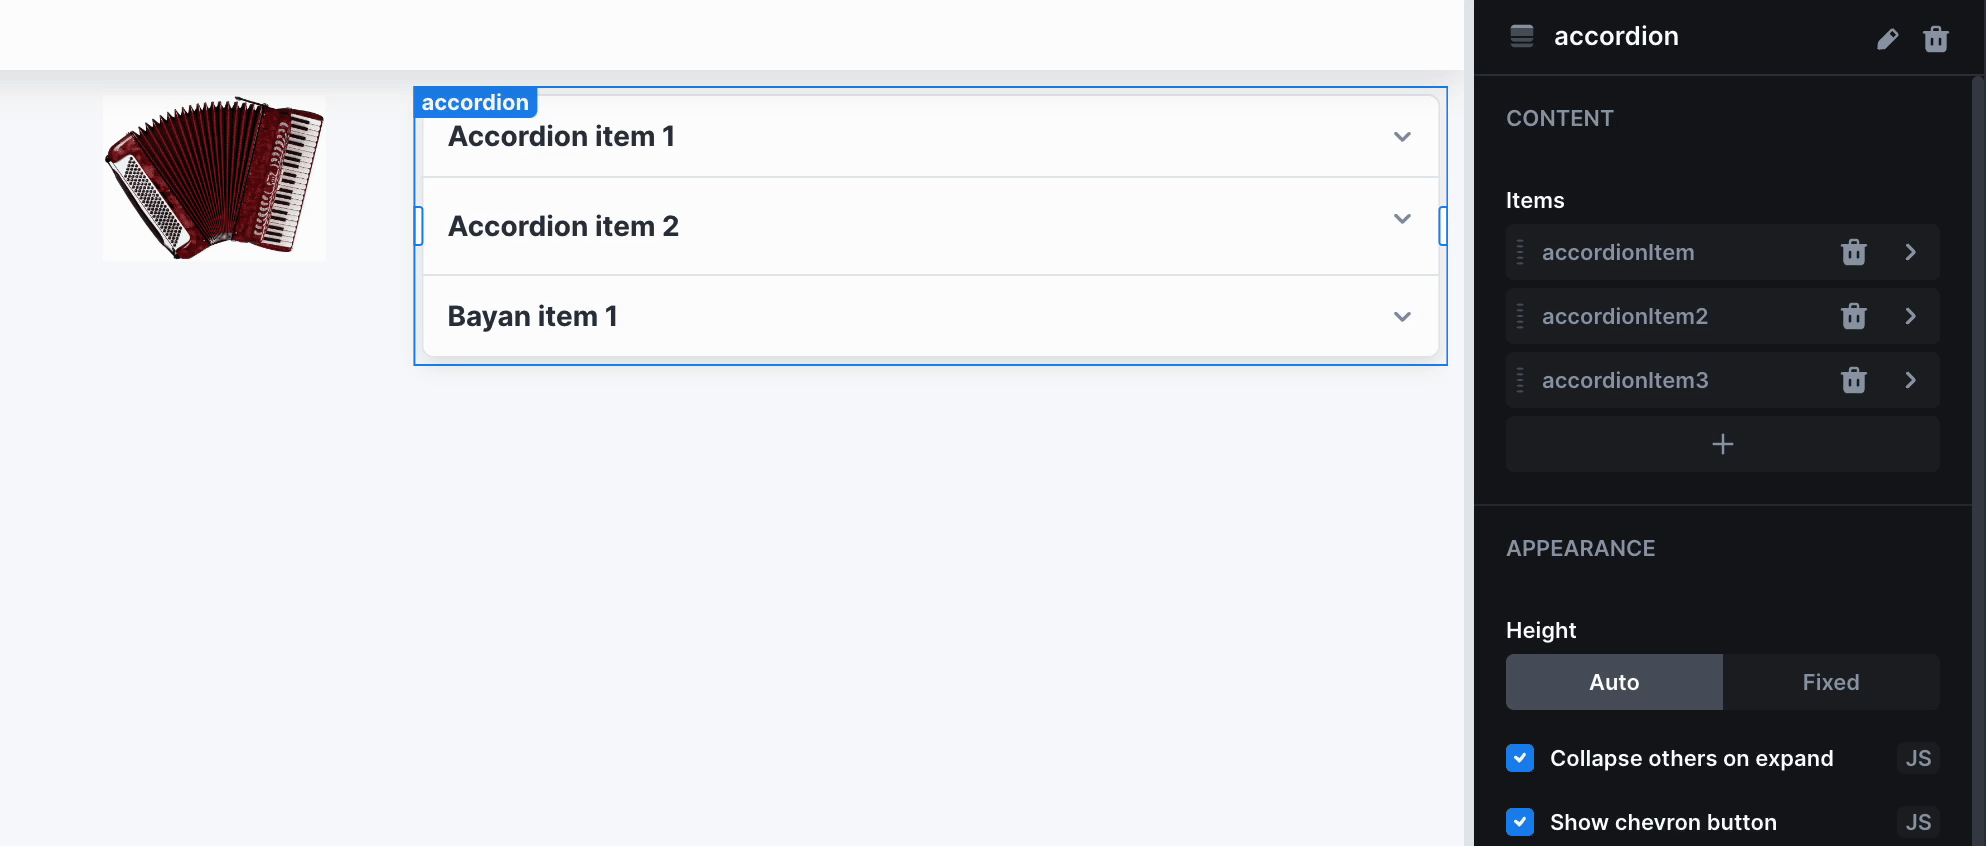
Task: Add a new accordion item with plus button
Action: coord(1722,444)
